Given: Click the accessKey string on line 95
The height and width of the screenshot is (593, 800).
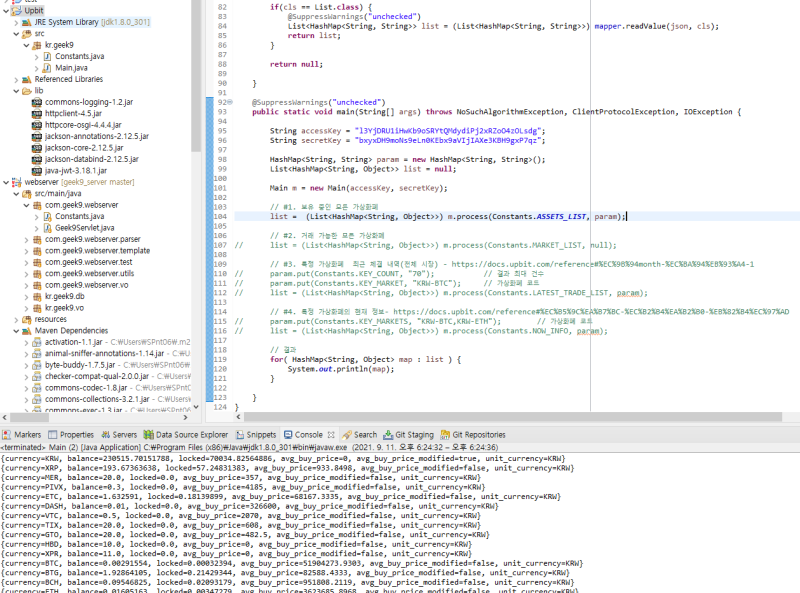Looking at the screenshot, I should click(450, 131).
